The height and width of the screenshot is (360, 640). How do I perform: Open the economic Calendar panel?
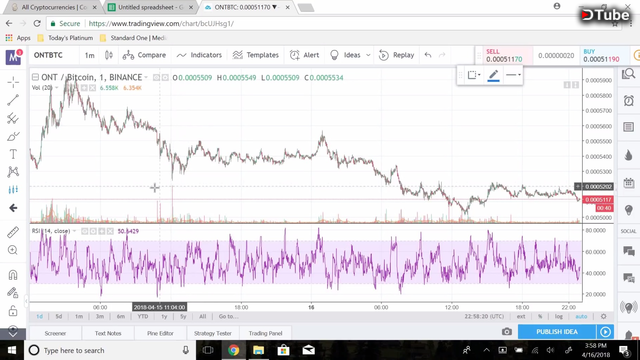tap(629, 182)
